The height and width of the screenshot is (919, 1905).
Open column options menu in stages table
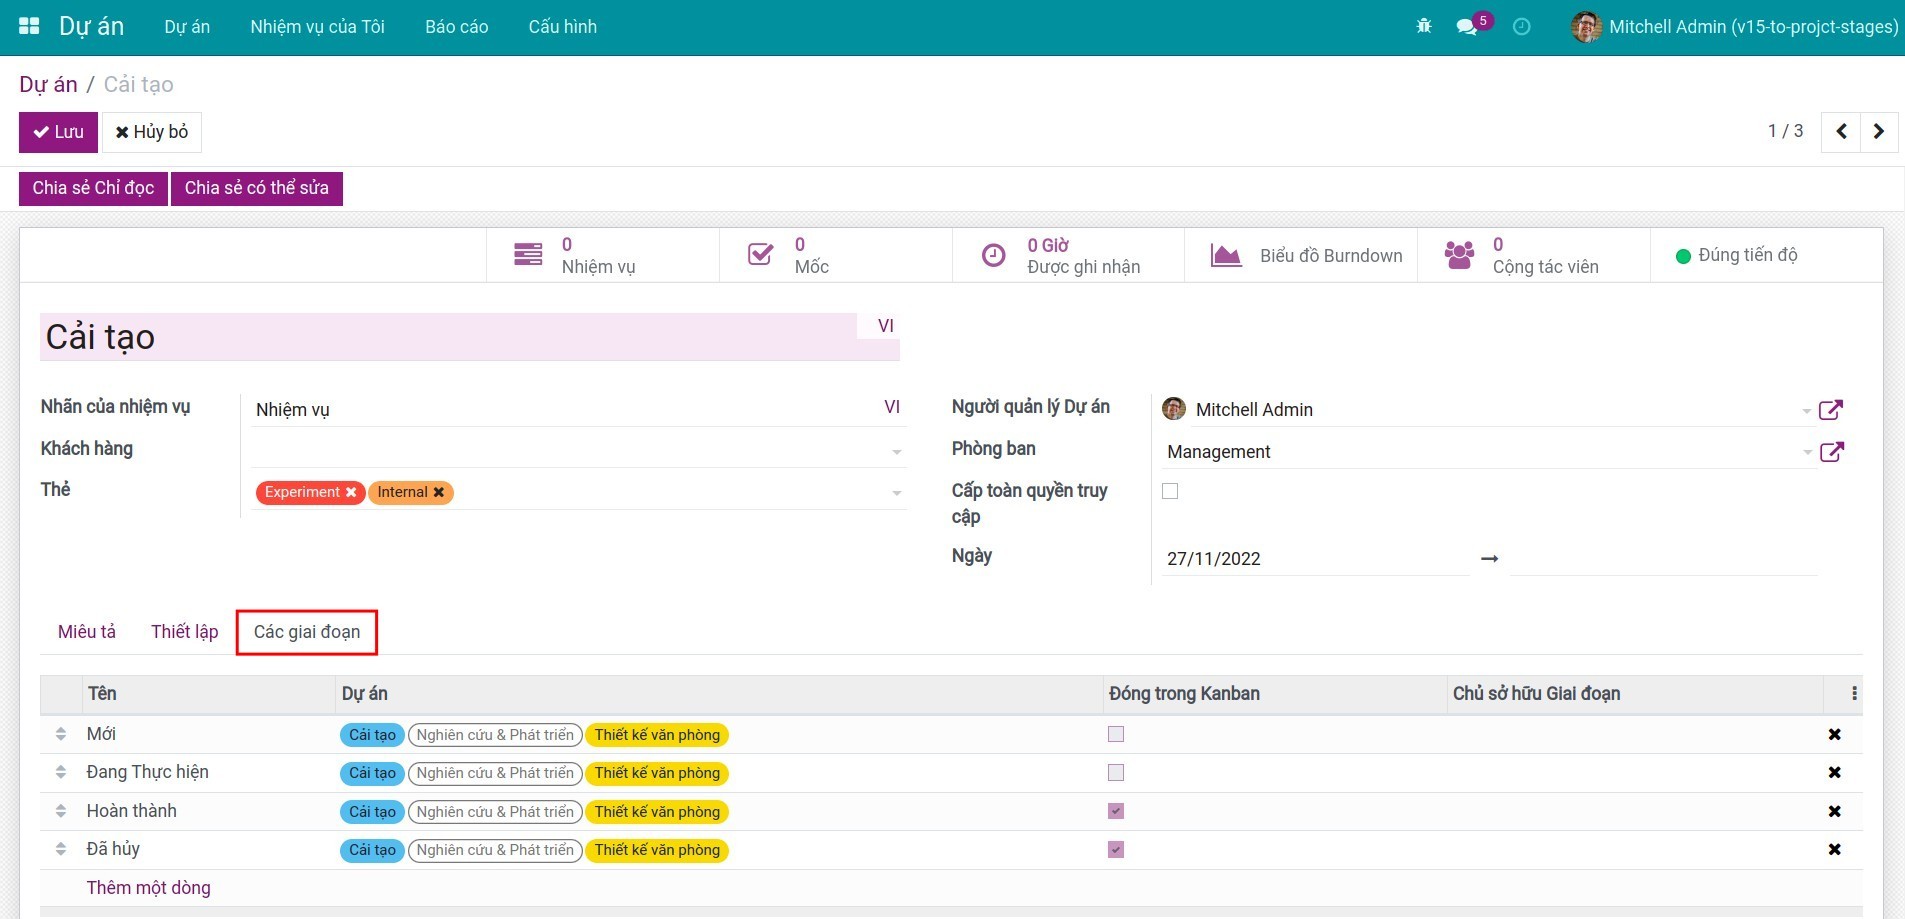pyautogui.click(x=1854, y=694)
